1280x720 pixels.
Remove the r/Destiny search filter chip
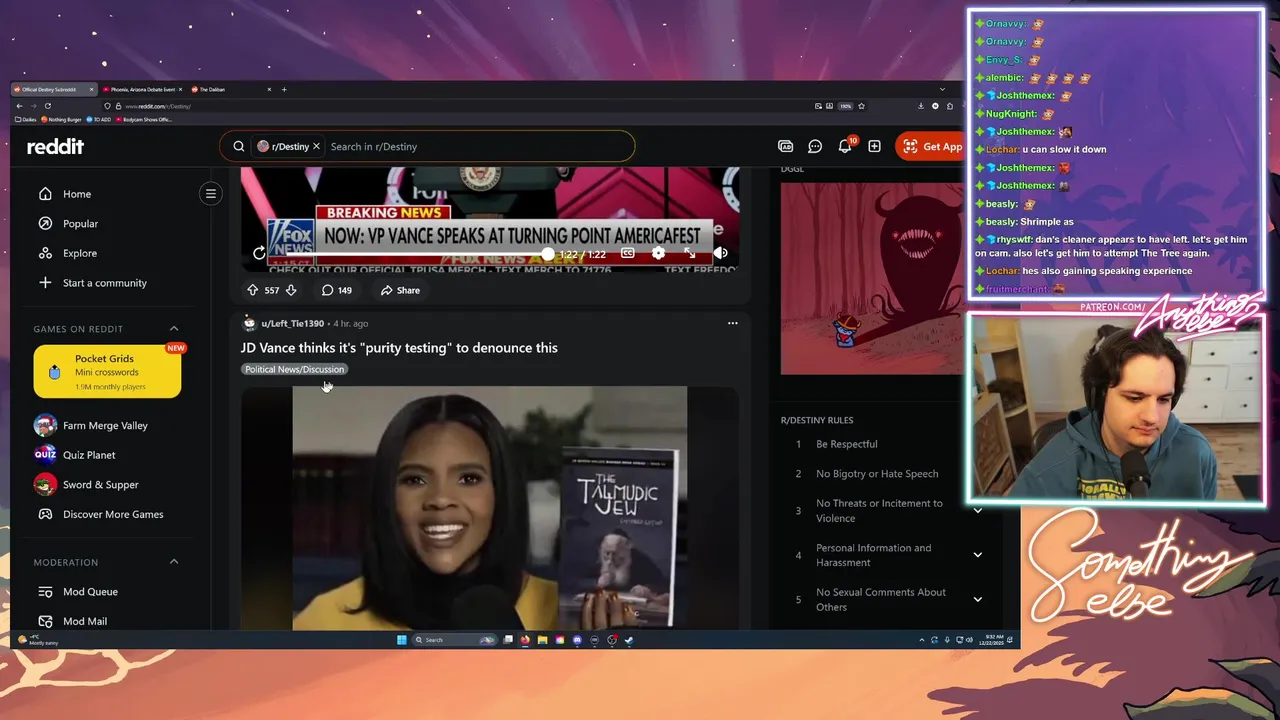click(316, 146)
